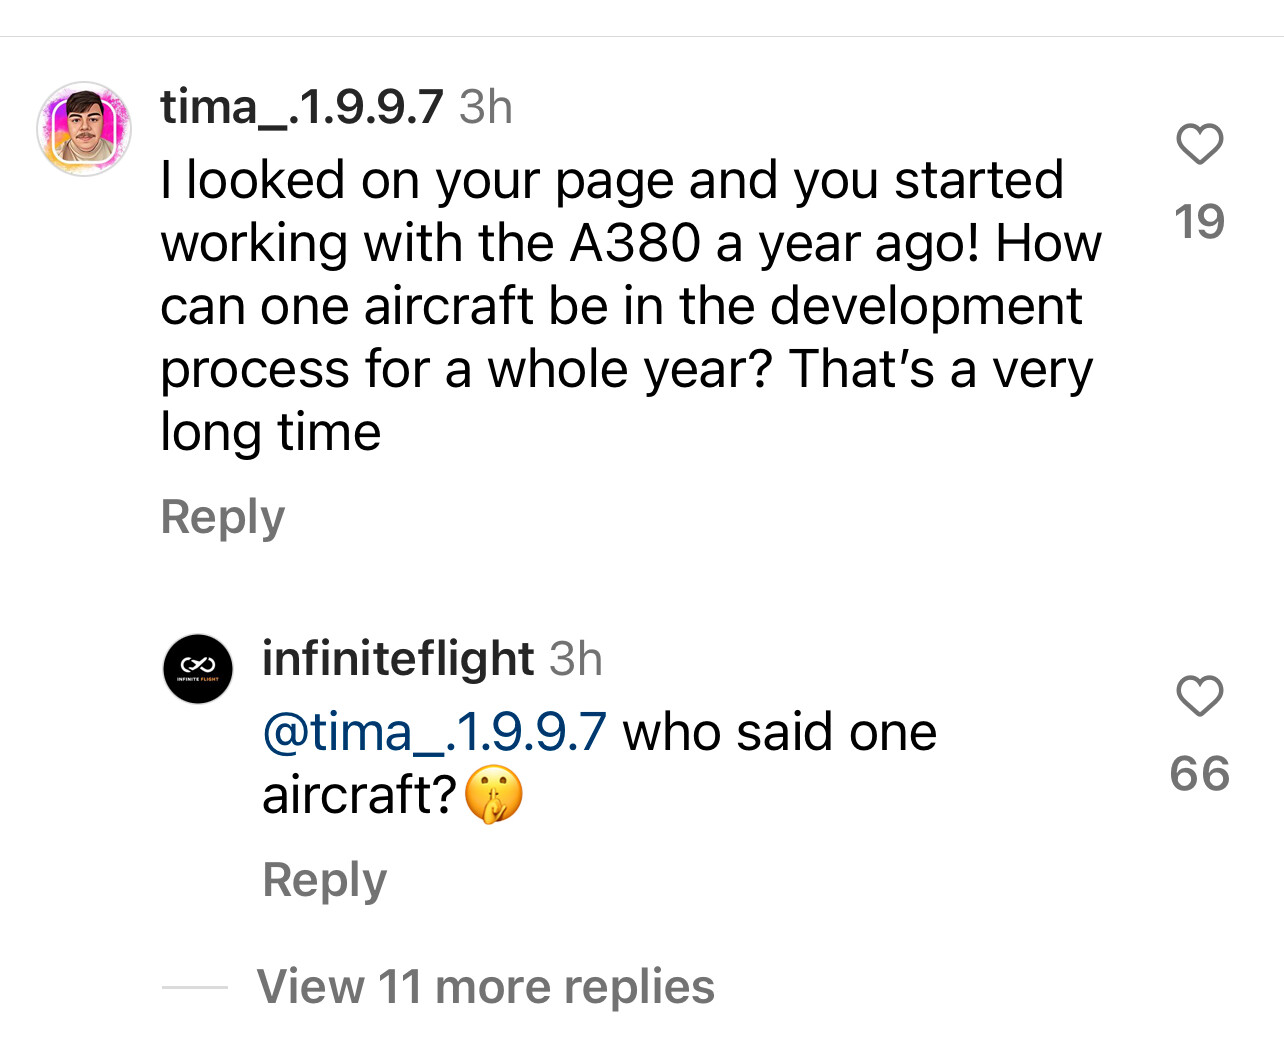
Task: Click the word "aircraft?" in infiniteflight's reply
Action: (x=359, y=795)
